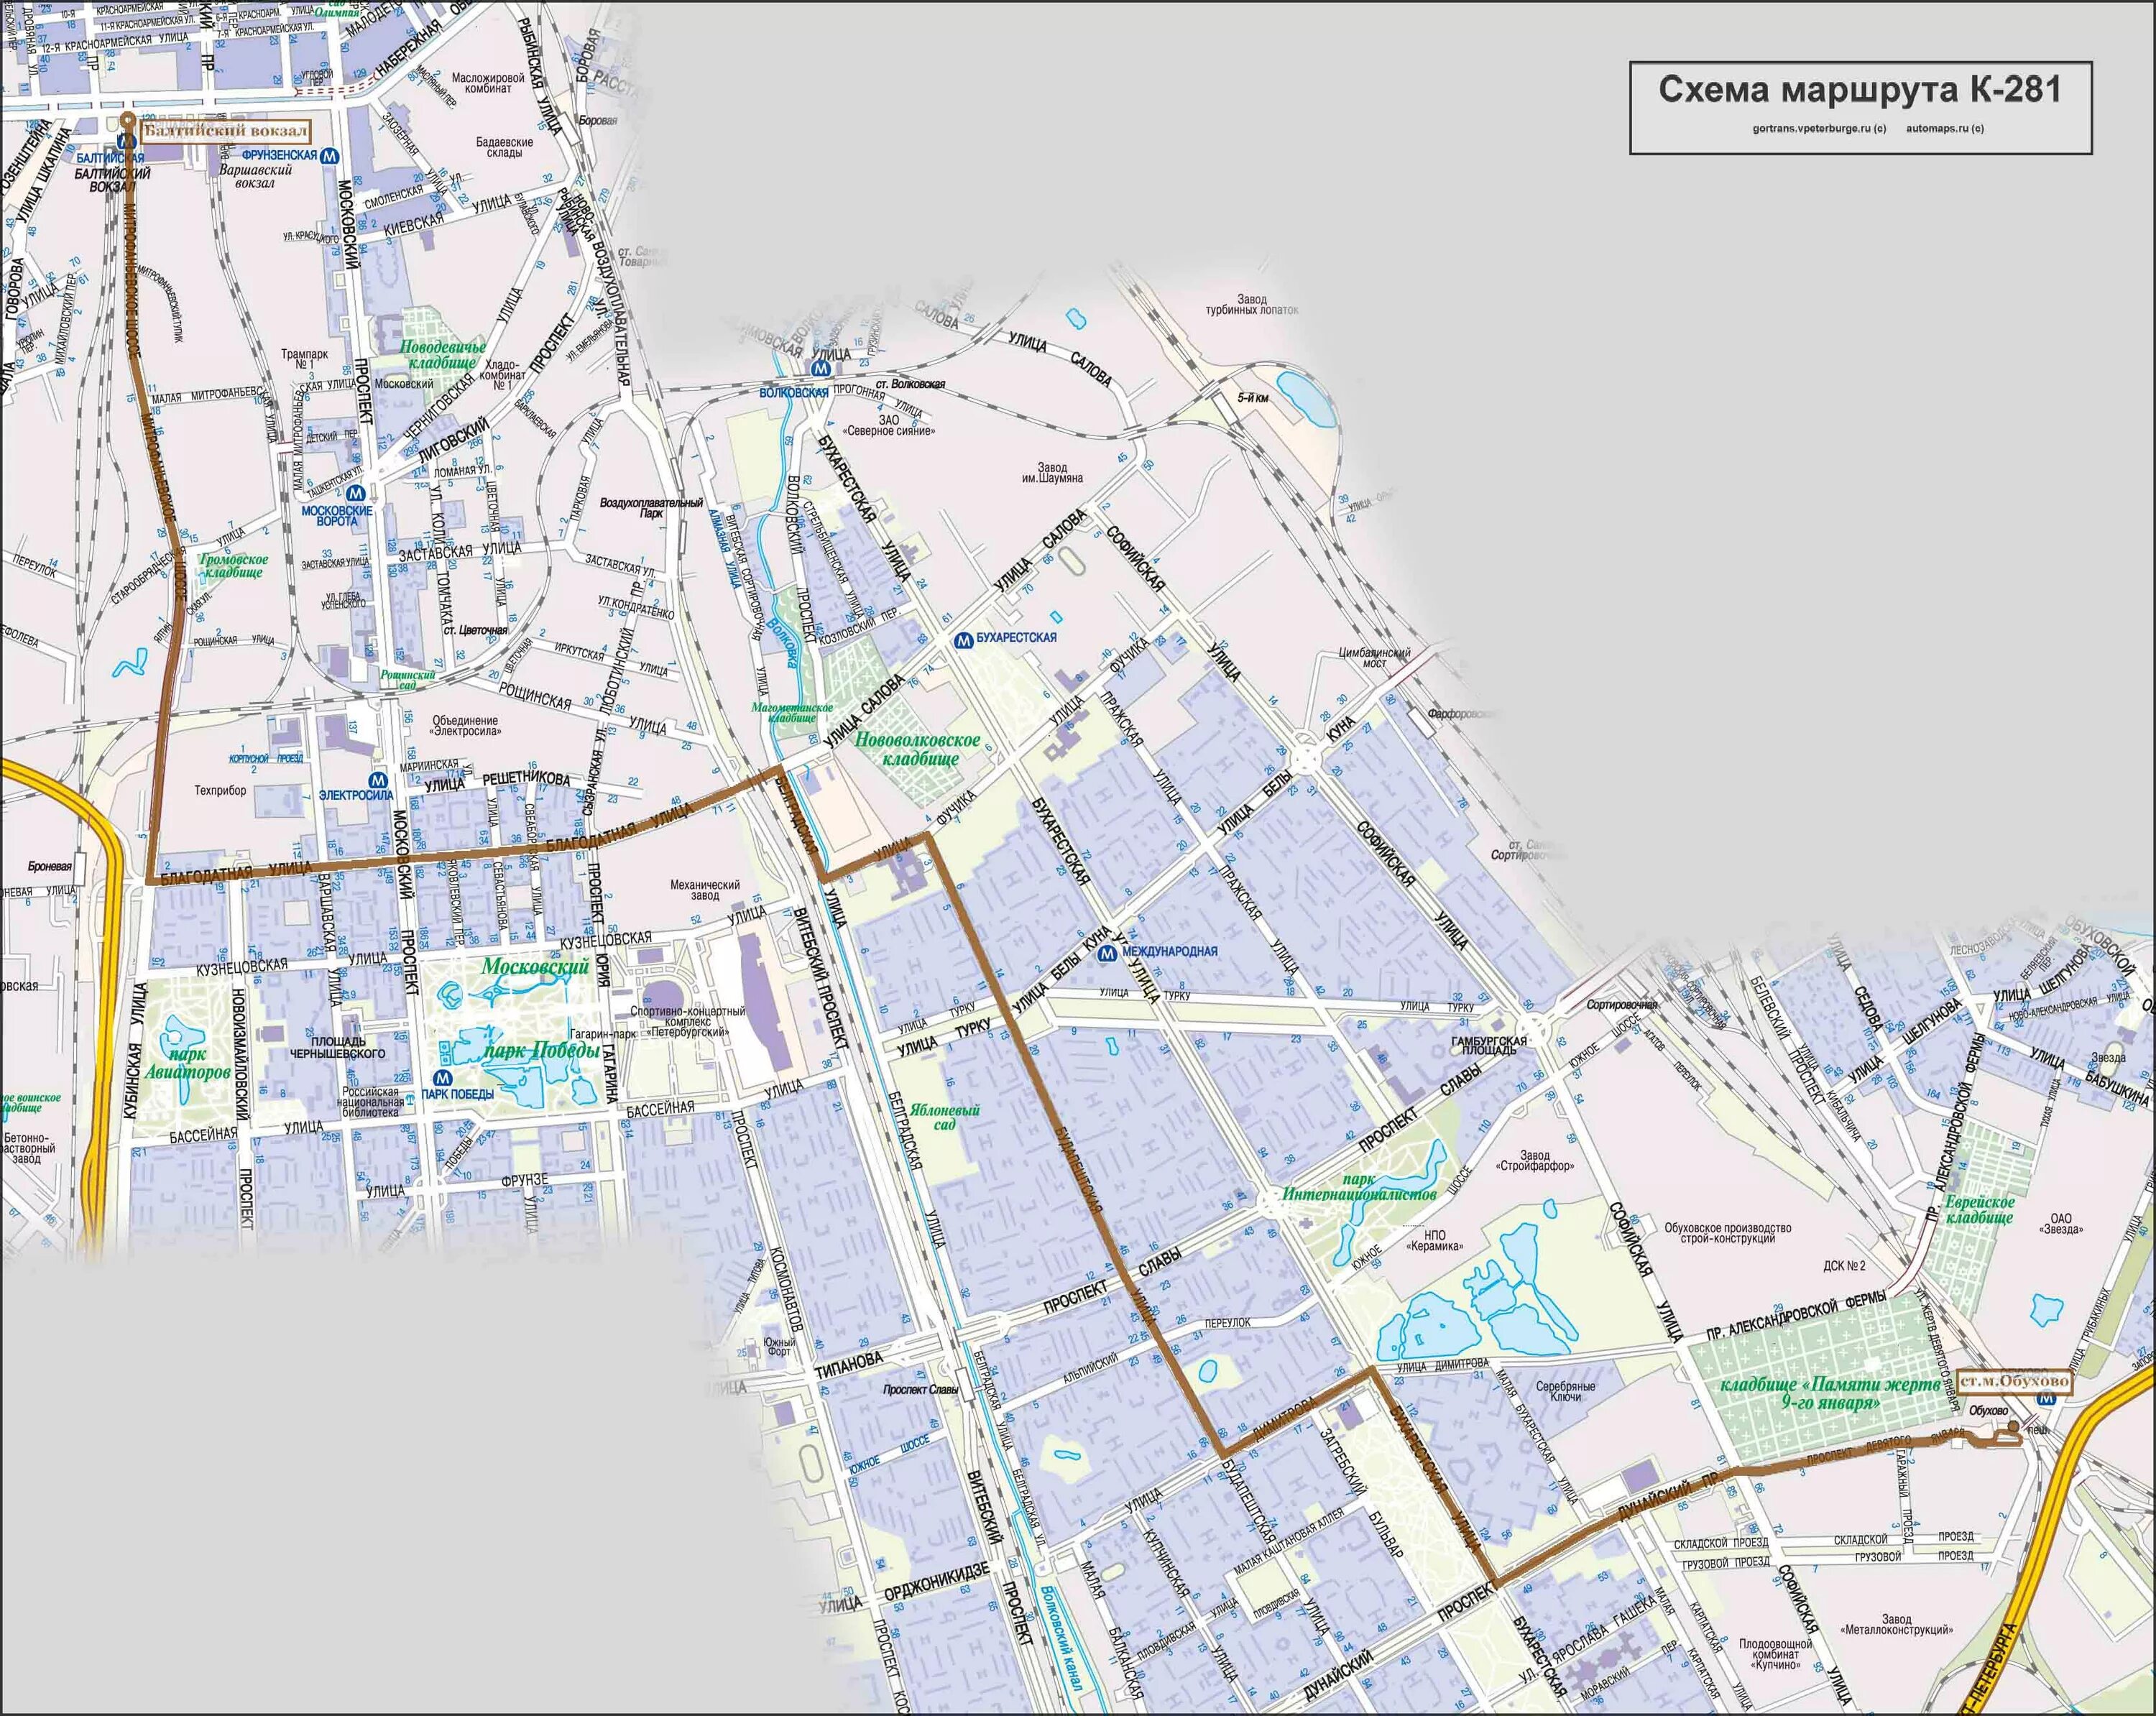Click the Еврейское кладбище label

pyautogui.click(x=1980, y=1210)
